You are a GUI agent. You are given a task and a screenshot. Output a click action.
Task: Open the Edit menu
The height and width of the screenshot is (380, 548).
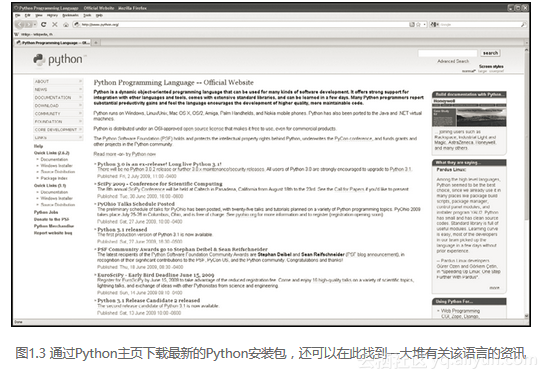28,15
